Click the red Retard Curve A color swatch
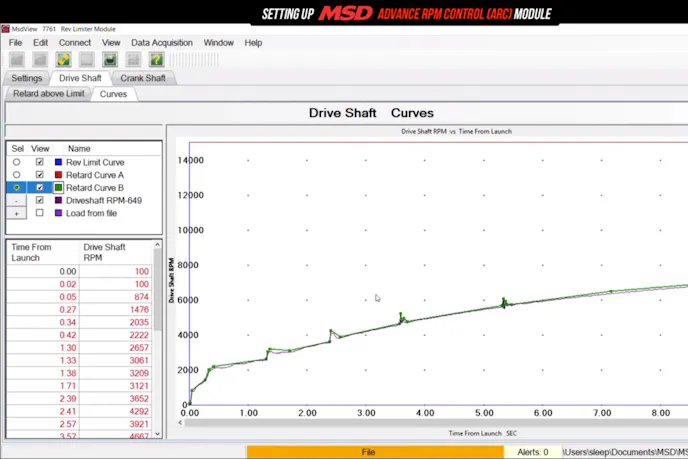Screen dimensions: 688x459 coord(59,175)
